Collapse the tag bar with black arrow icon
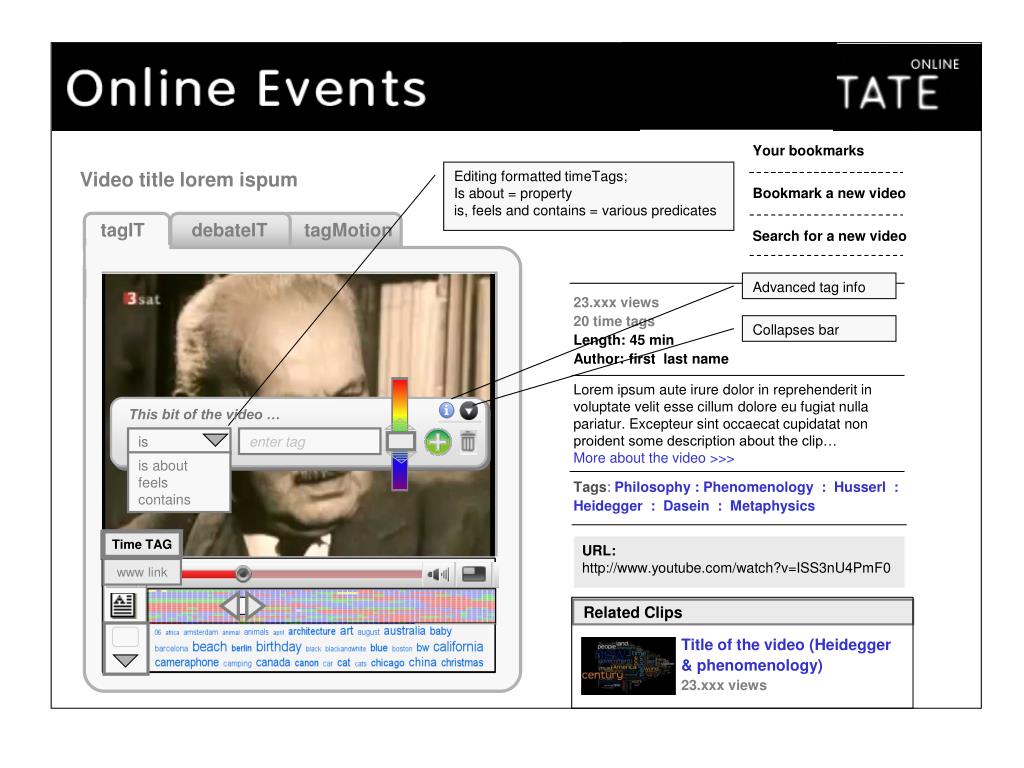Screen dimensions: 1024x768 pos(469,410)
